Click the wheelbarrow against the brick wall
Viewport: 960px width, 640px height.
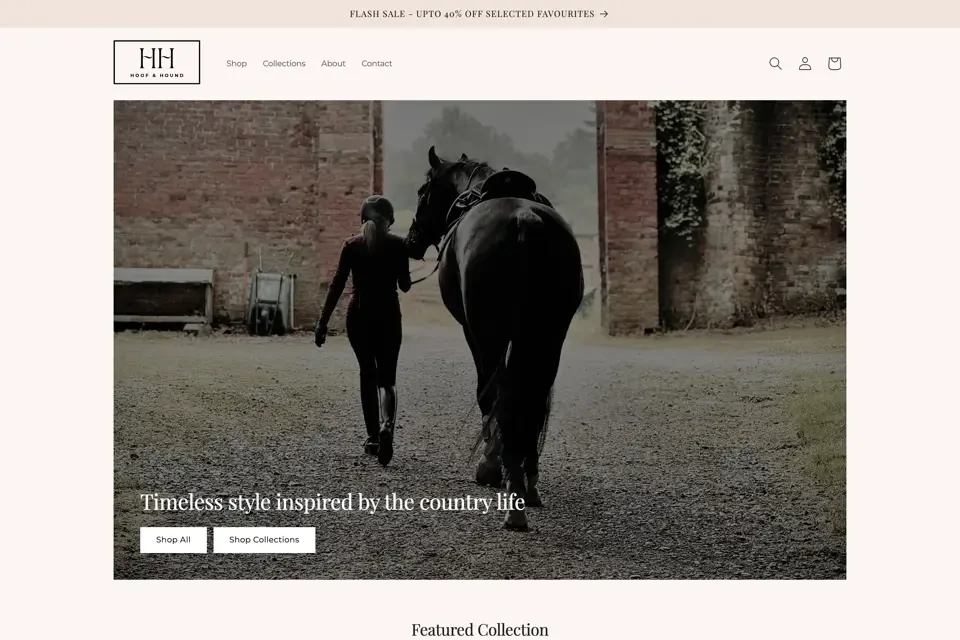click(271, 303)
